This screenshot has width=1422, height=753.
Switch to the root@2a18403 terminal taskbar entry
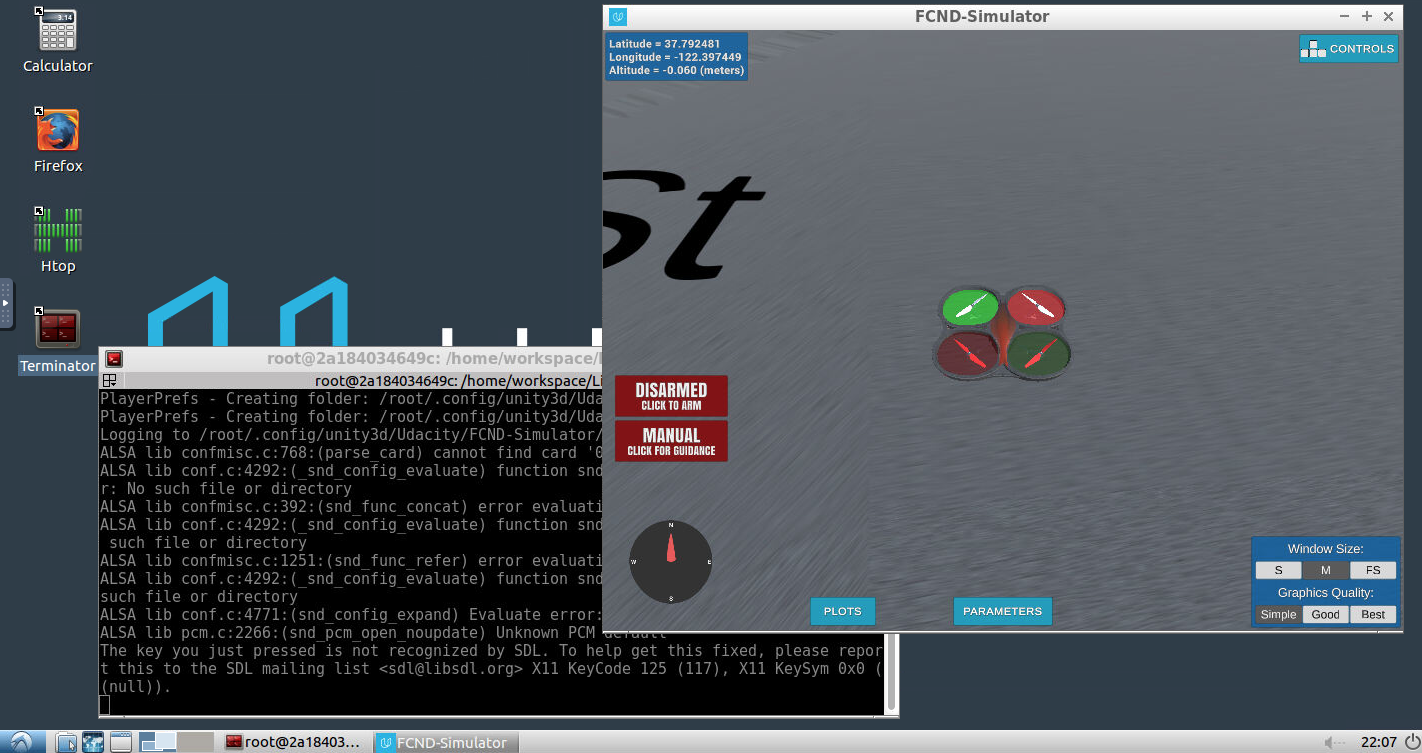[295, 742]
